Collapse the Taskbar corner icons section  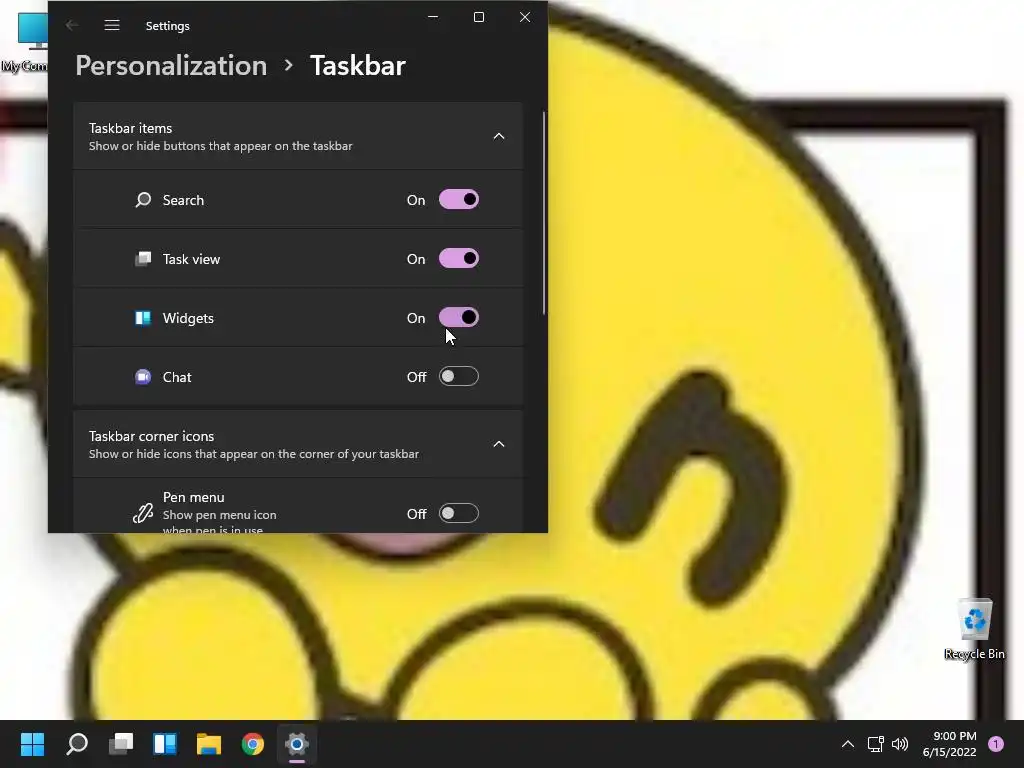pos(499,444)
